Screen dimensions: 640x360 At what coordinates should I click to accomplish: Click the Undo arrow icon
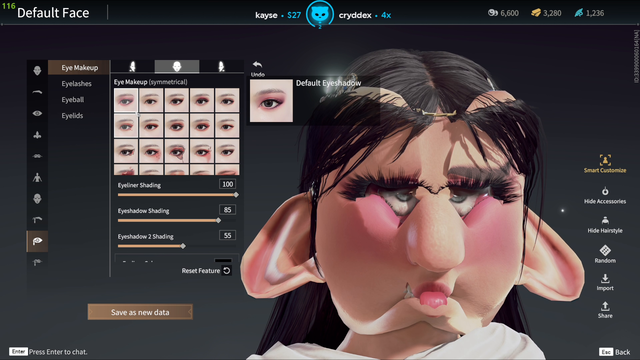[x=257, y=64]
